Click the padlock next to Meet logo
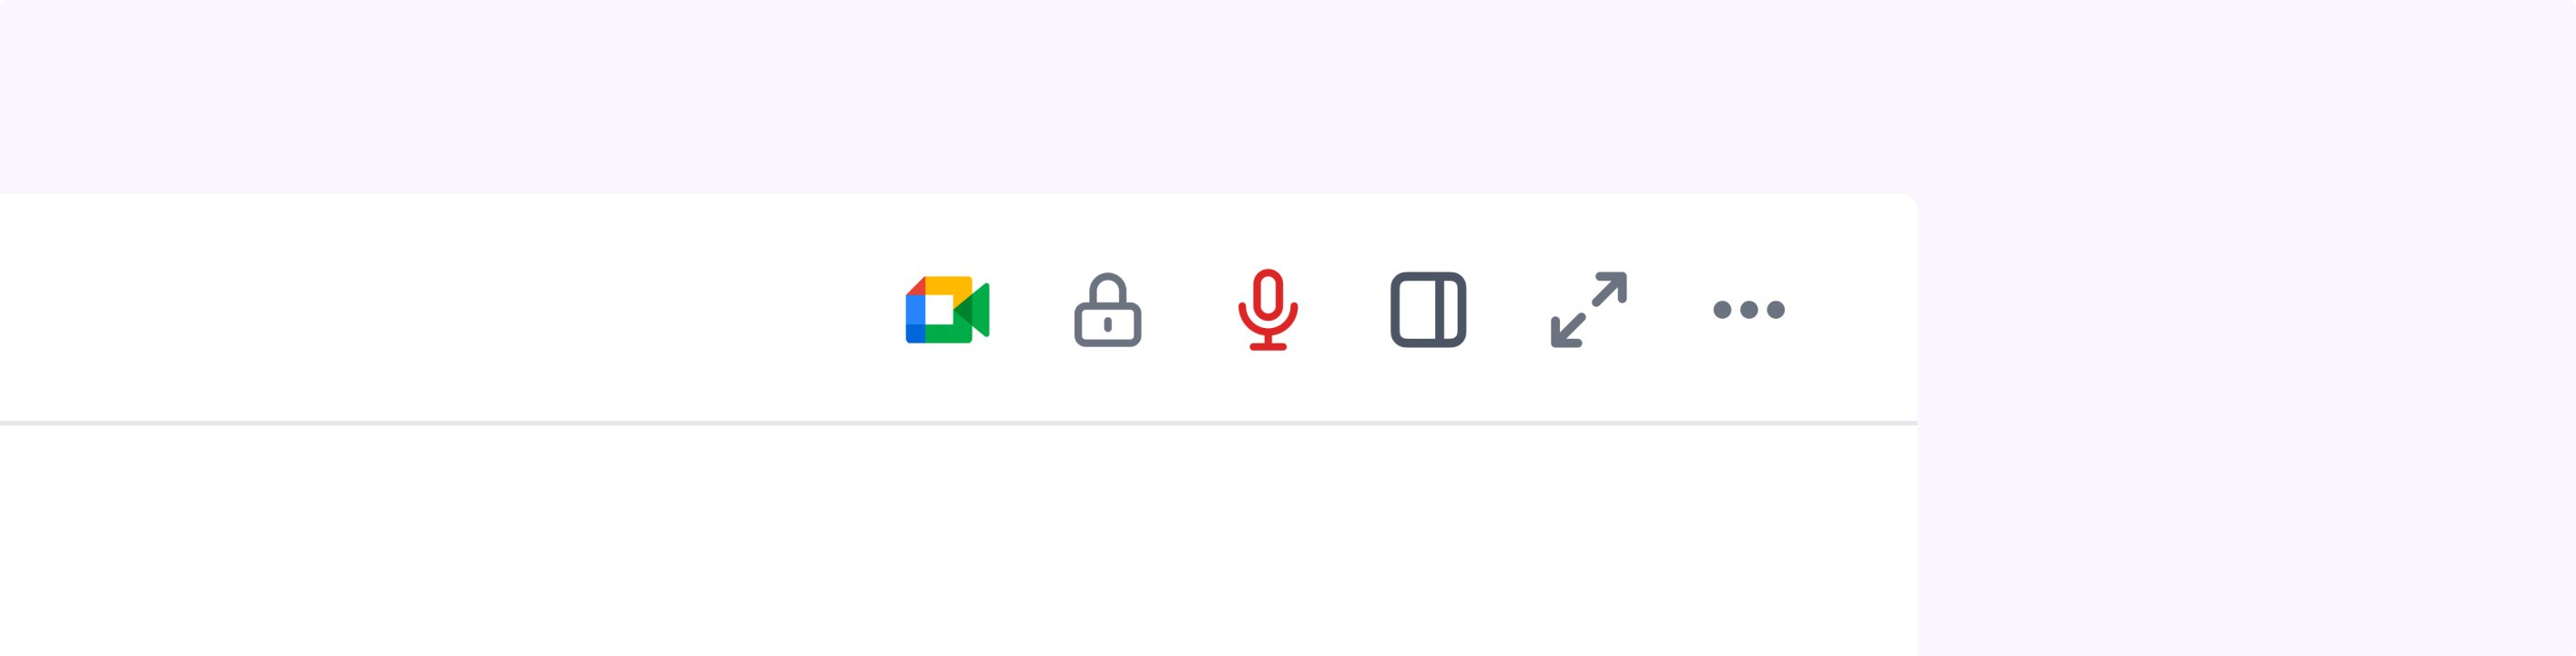Viewport: 2576px width, 656px height. (1108, 310)
